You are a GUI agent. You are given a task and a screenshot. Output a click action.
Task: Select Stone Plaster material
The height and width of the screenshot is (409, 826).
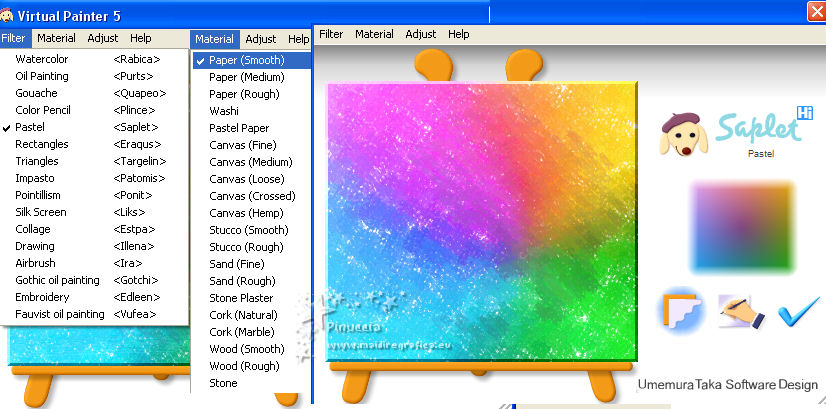pos(251,298)
